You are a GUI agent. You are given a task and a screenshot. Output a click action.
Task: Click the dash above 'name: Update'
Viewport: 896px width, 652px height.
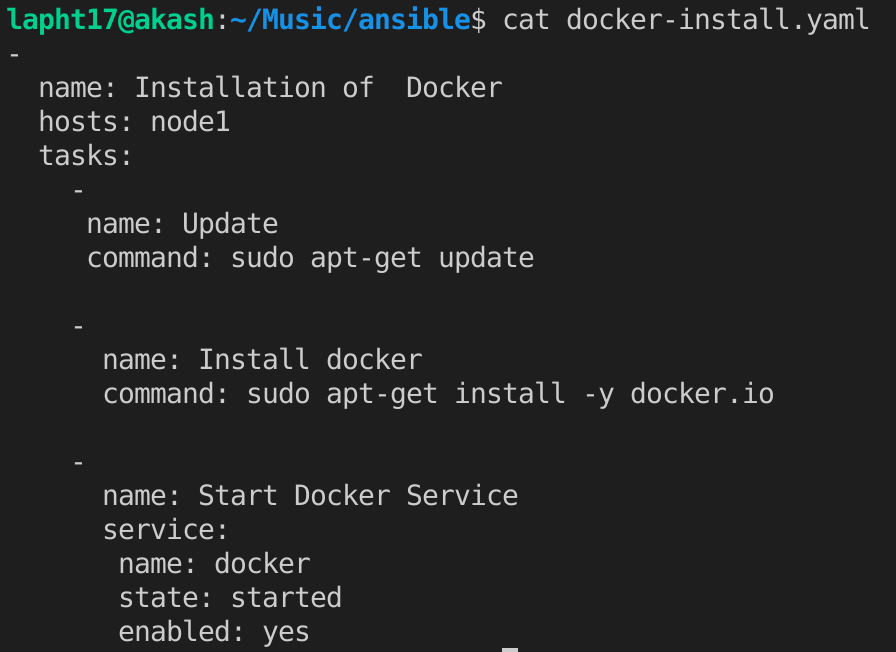pyautogui.click(x=78, y=190)
